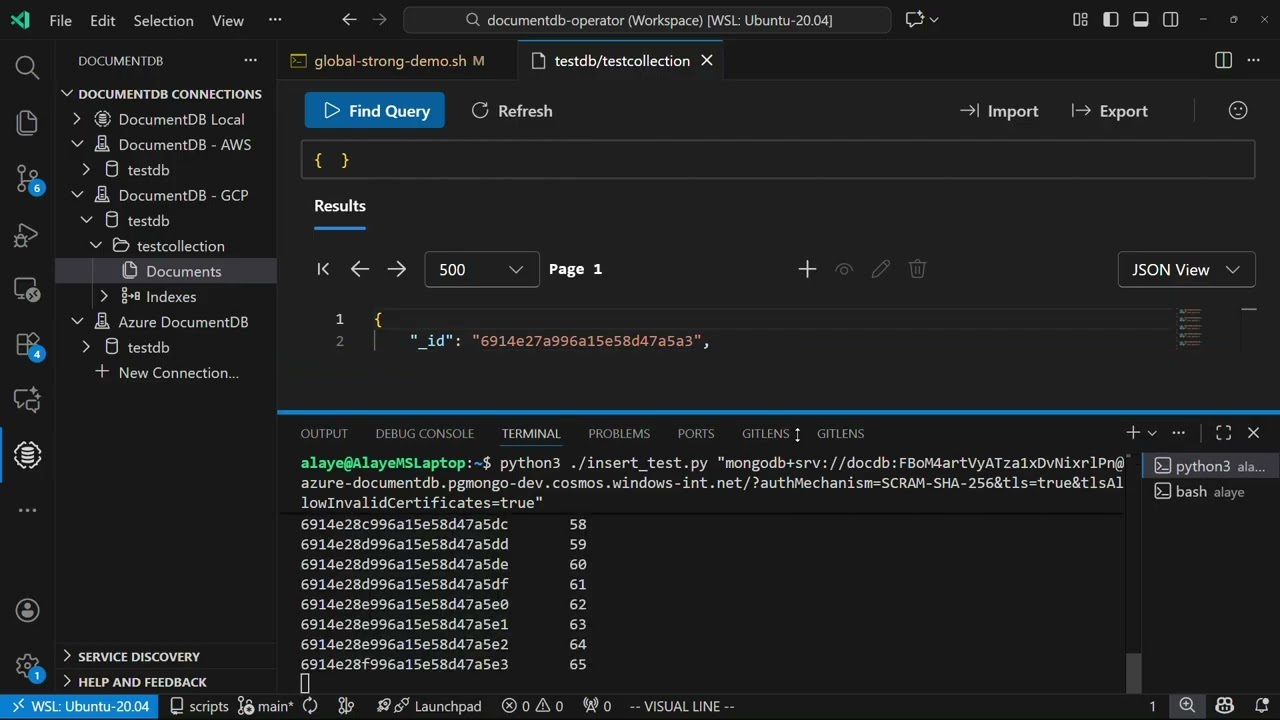Open the Selection menu
Image resolution: width=1280 pixels, height=720 pixels.
coord(163,20)
